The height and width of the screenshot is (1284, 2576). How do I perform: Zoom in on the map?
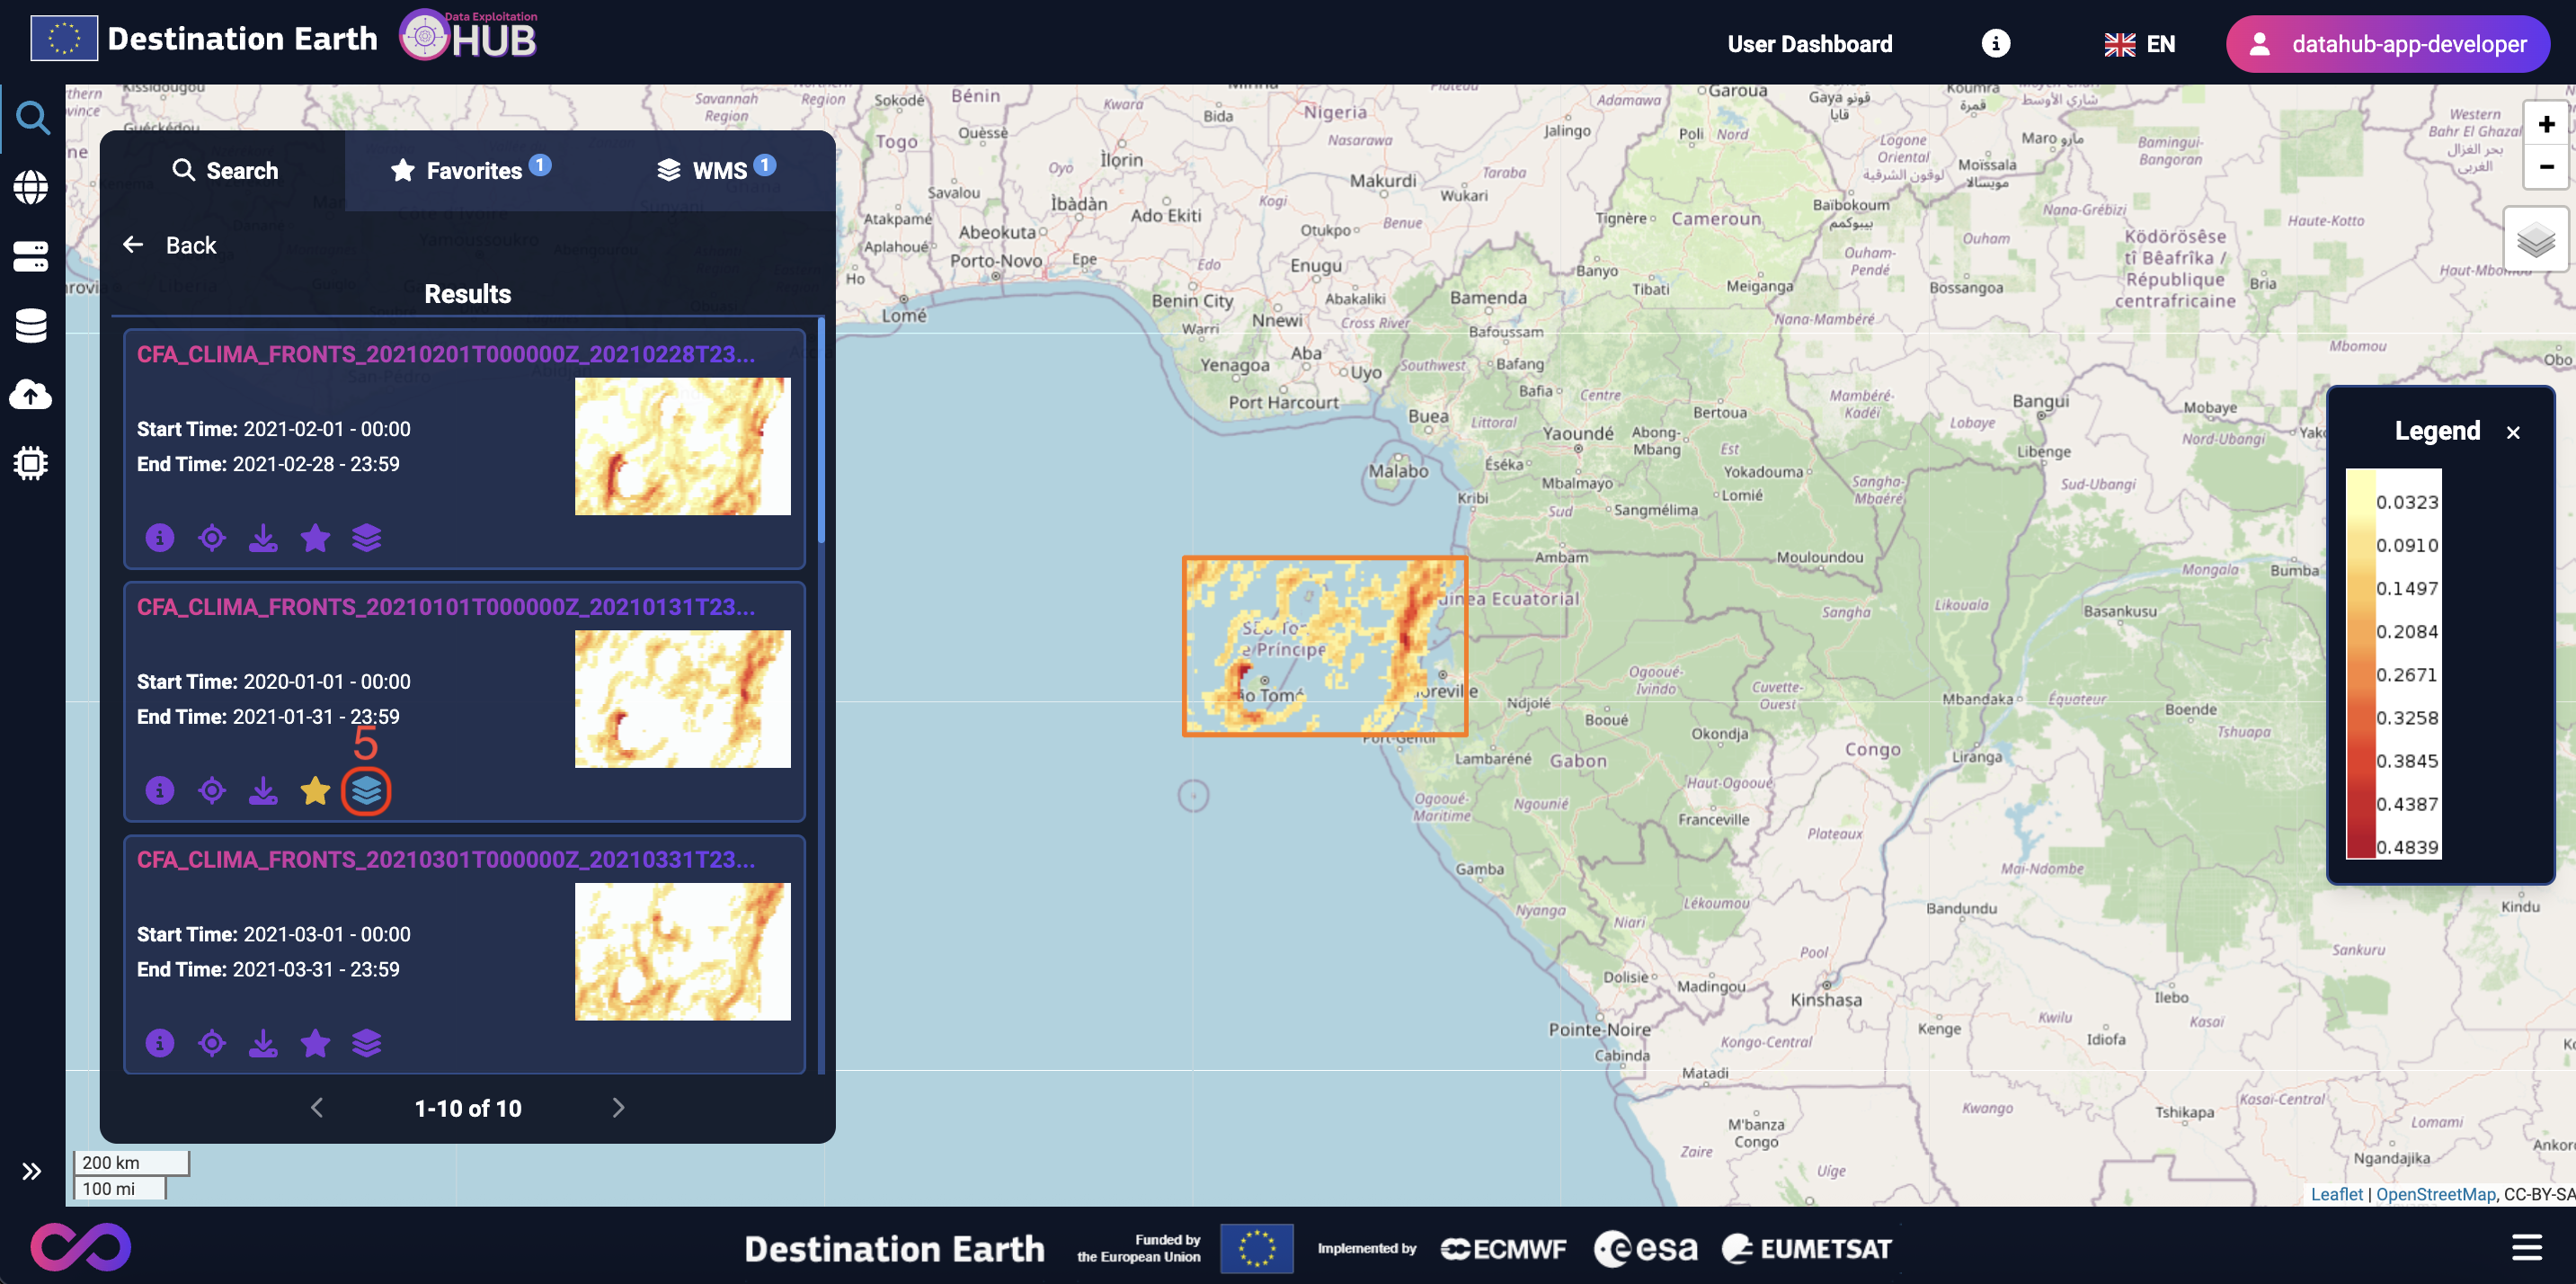[x=2546, y=124]
